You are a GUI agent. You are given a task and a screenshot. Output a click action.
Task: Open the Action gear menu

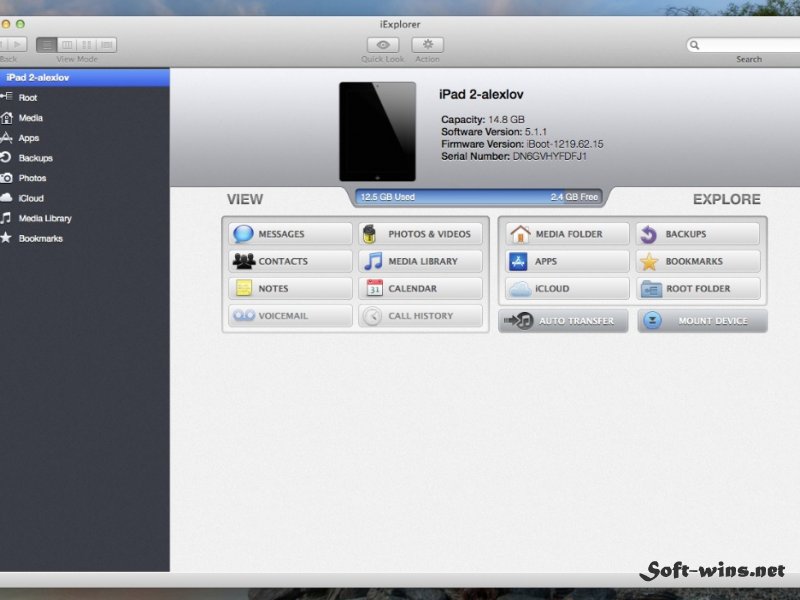coord(428,45)
